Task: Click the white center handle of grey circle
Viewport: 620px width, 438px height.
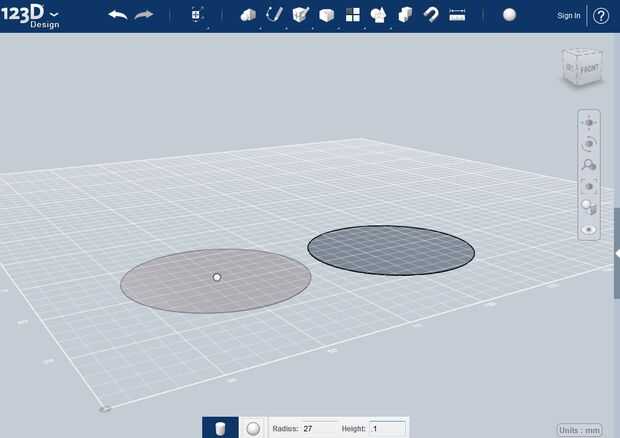Action: coord(217,277)
